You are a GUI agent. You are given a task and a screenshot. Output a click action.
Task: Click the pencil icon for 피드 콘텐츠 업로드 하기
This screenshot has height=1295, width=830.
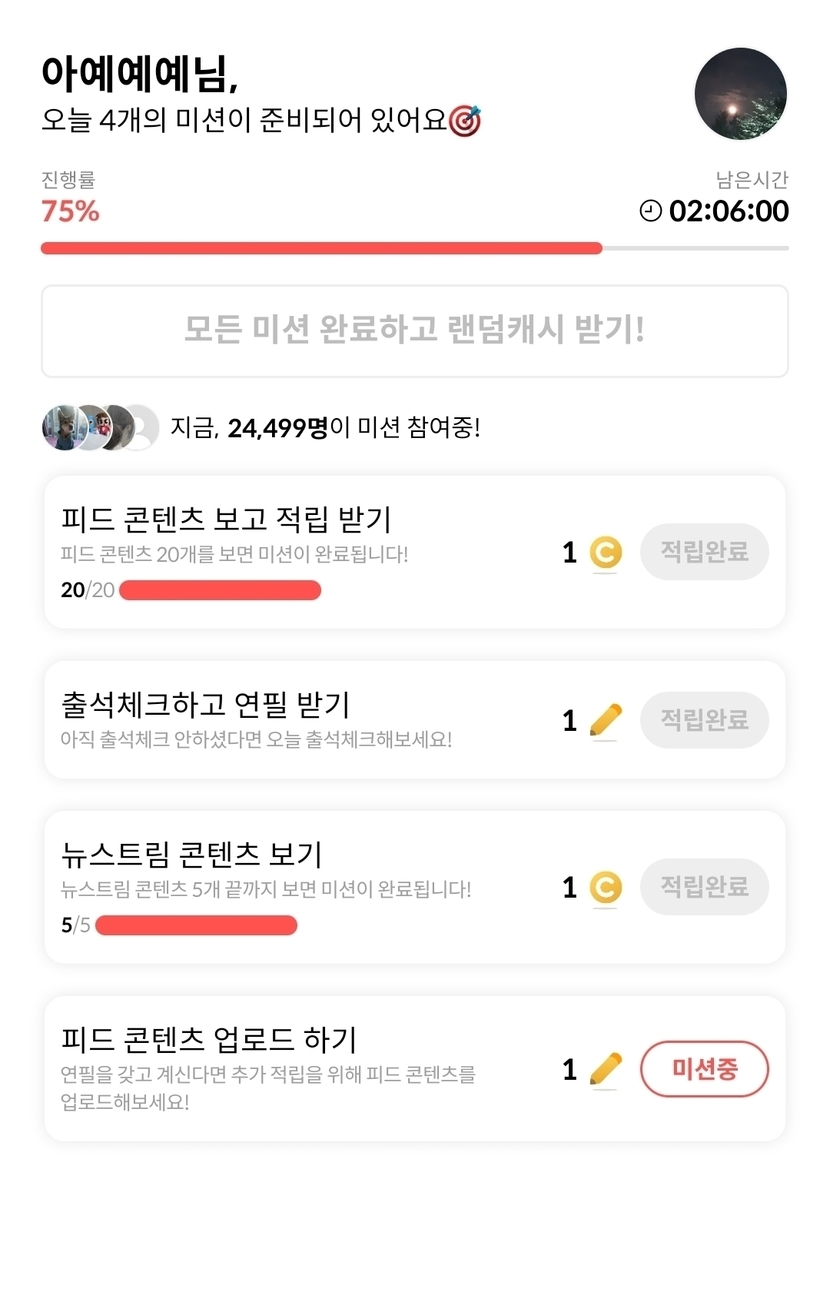pyautogui.click(x=605, y=1069)
